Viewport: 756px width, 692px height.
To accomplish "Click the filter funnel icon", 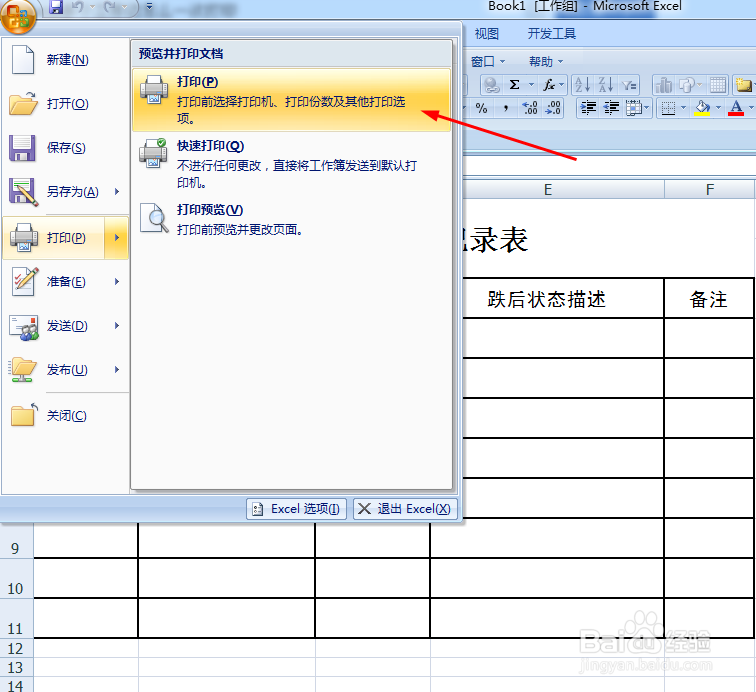I will click(x=629, y=85).
